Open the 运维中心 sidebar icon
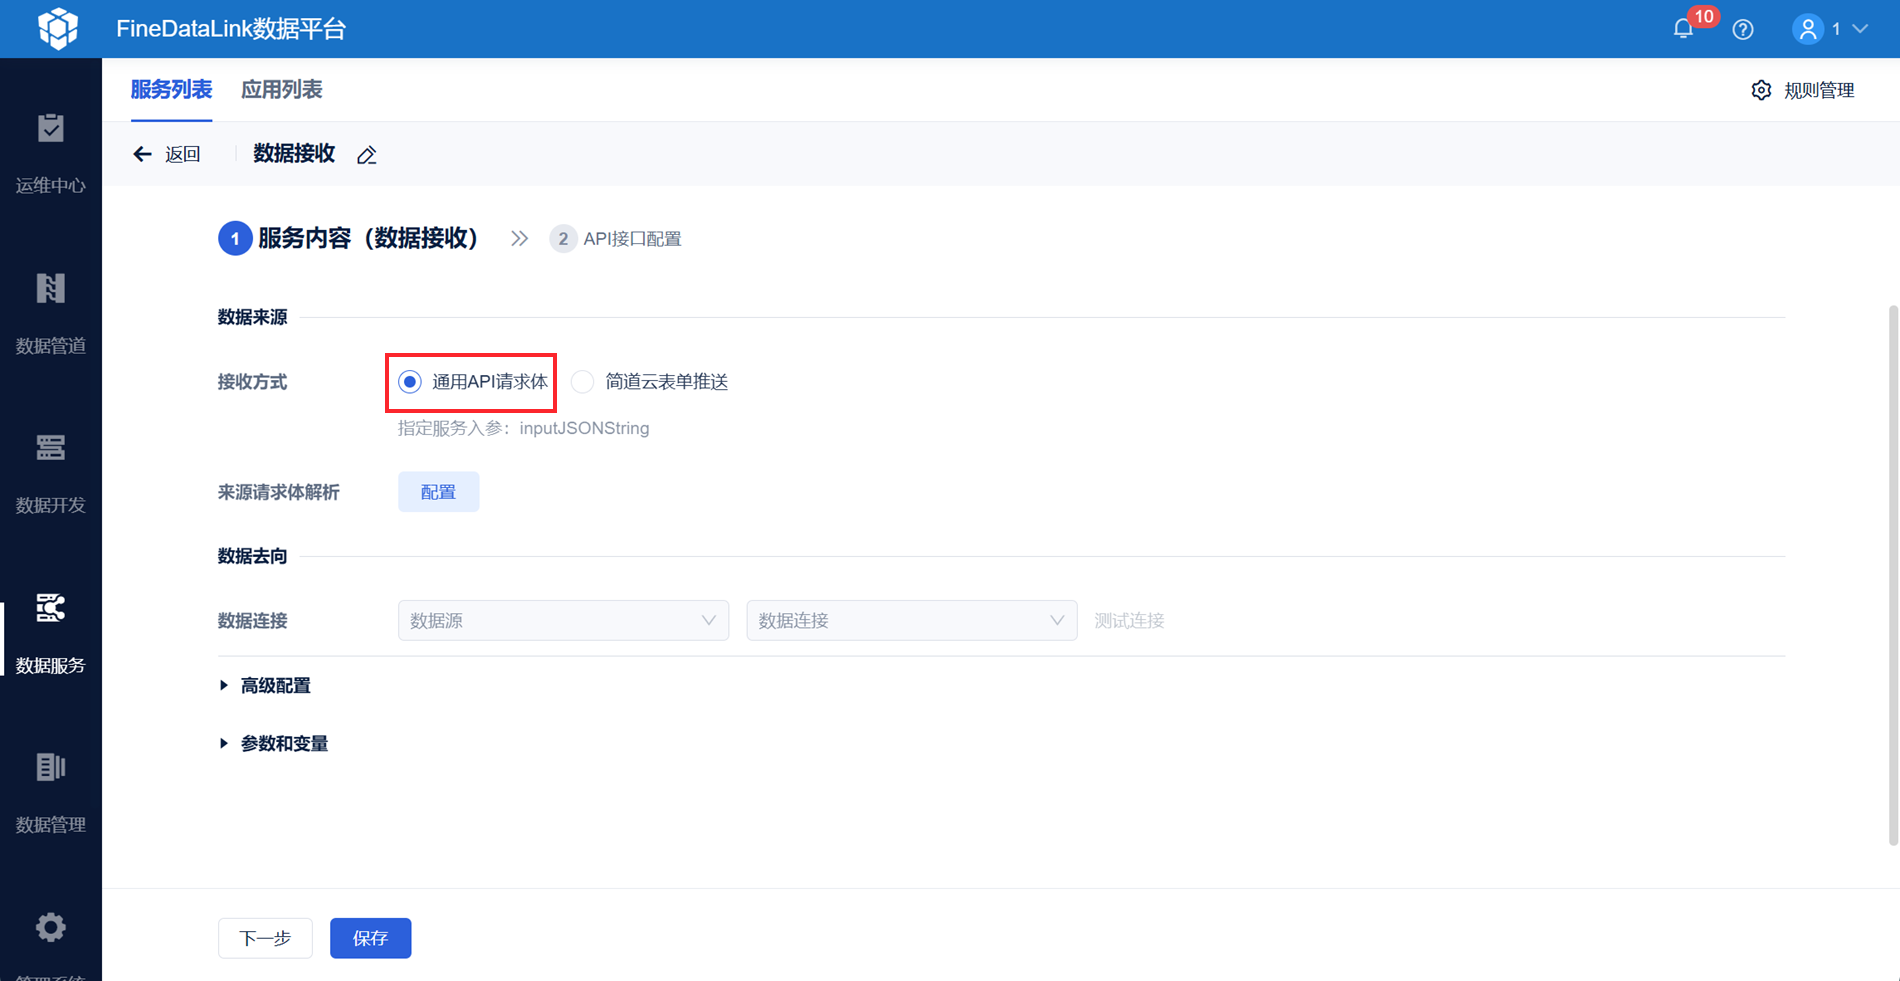Screen dimensions: 1900x981 (x=51, y=129)
